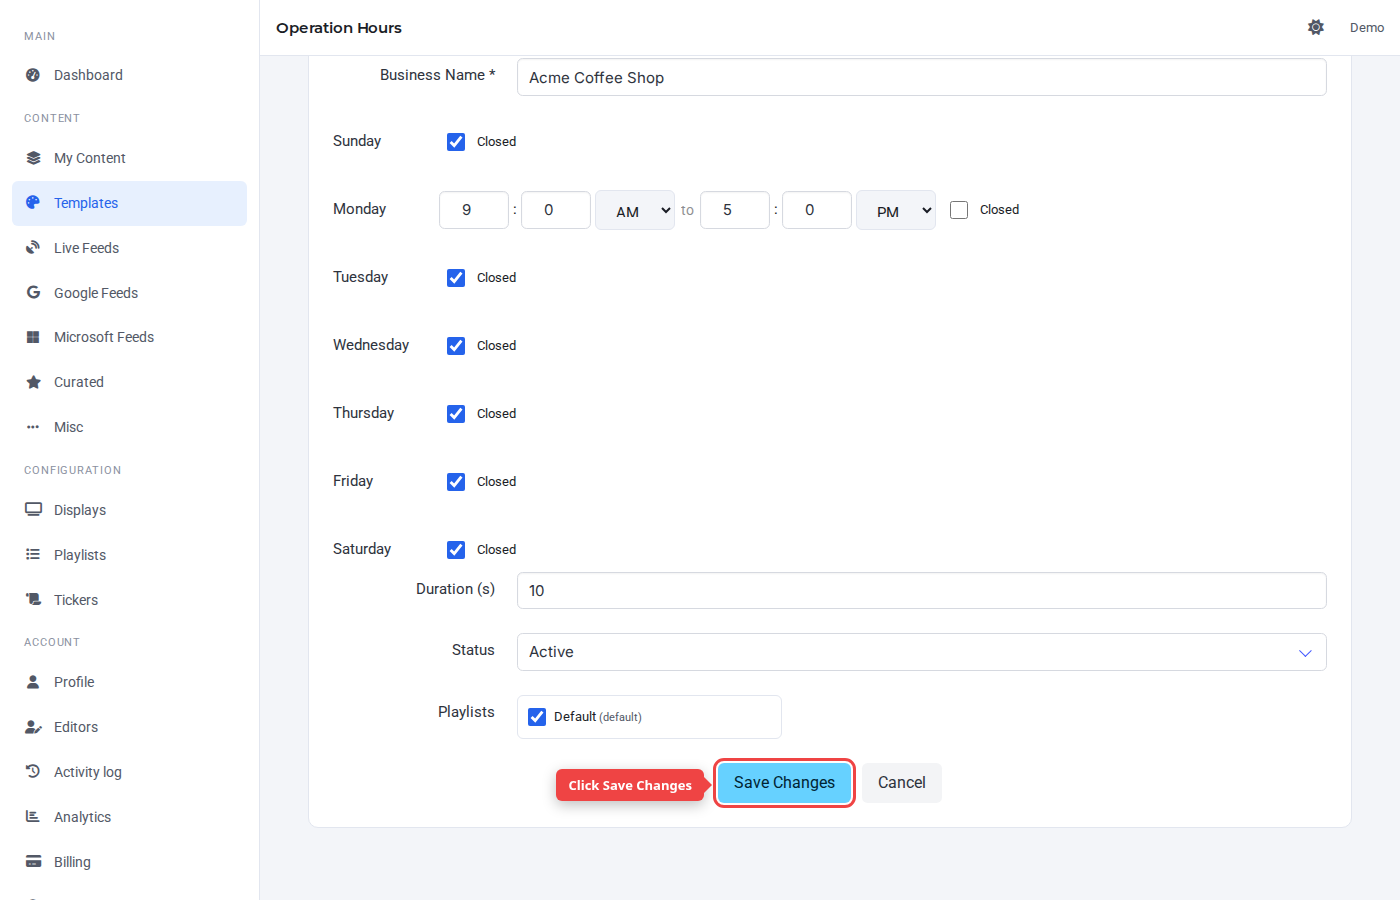Go to Analytics page
Viewport: 1400px width, 900px height.
tap(129, 817)
